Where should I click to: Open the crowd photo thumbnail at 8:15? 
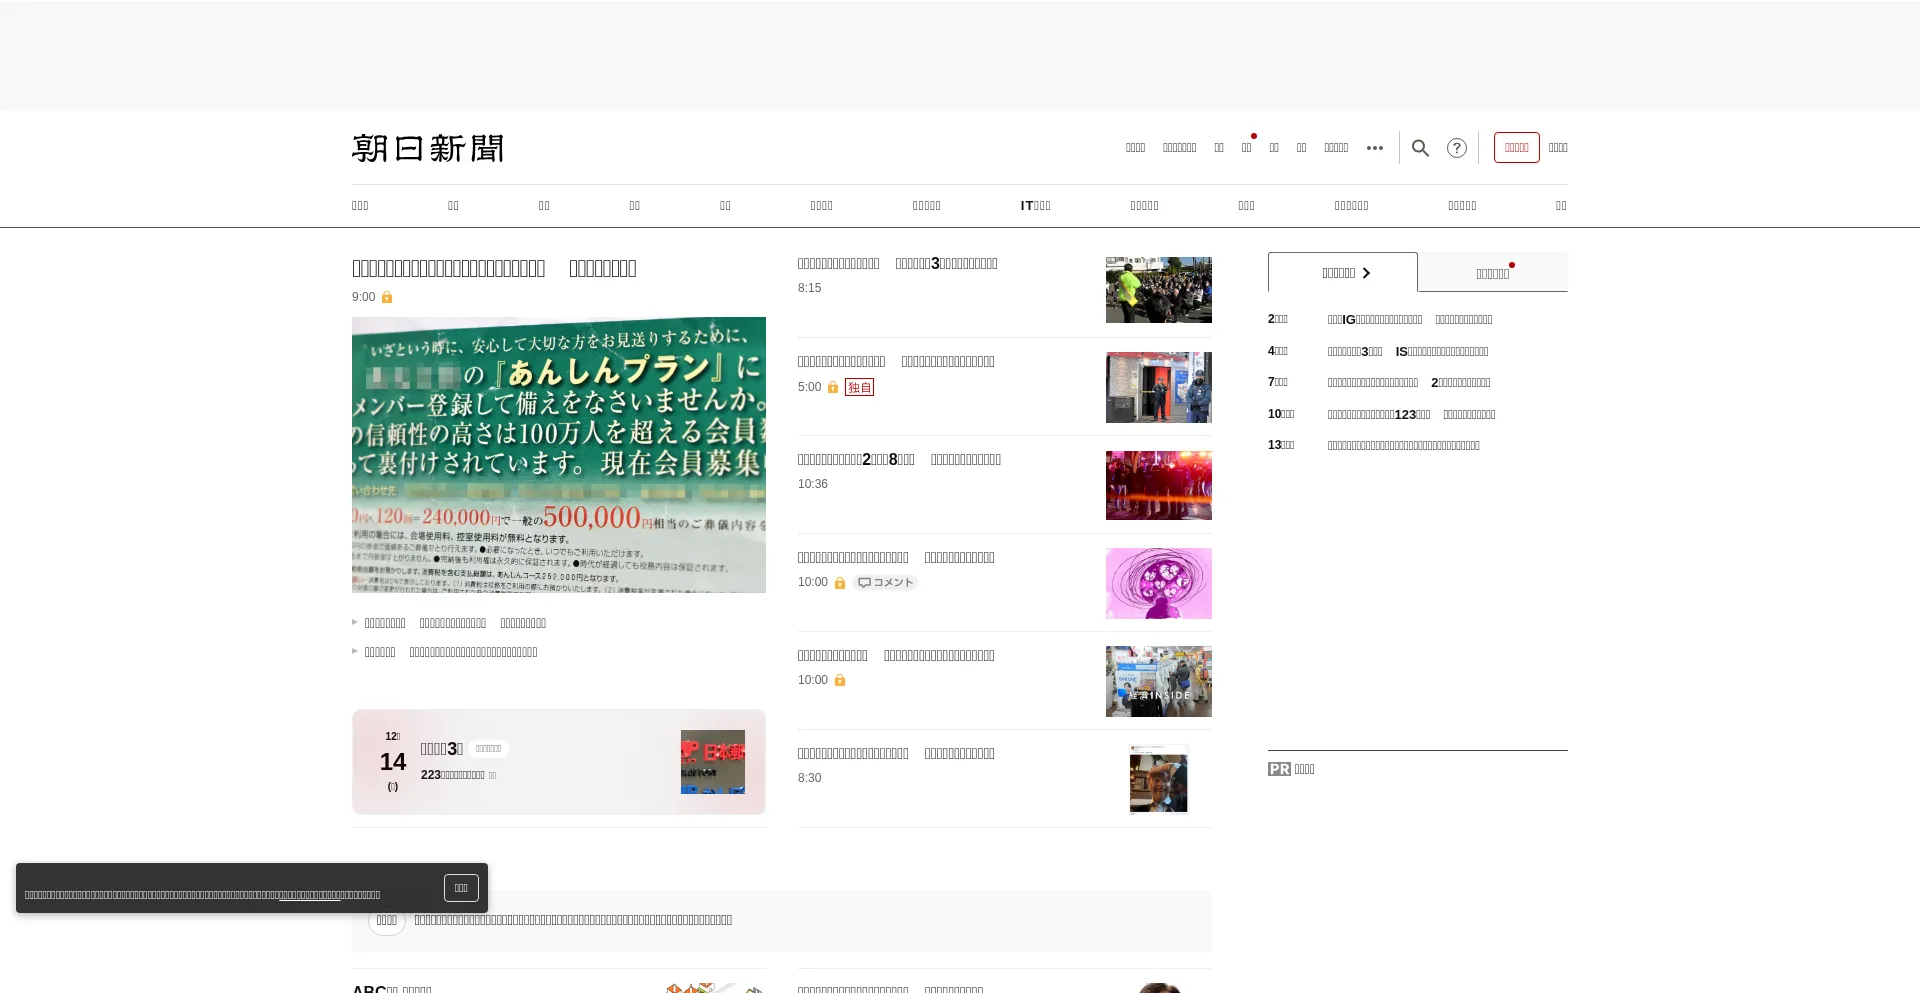tap(1158, 290)
